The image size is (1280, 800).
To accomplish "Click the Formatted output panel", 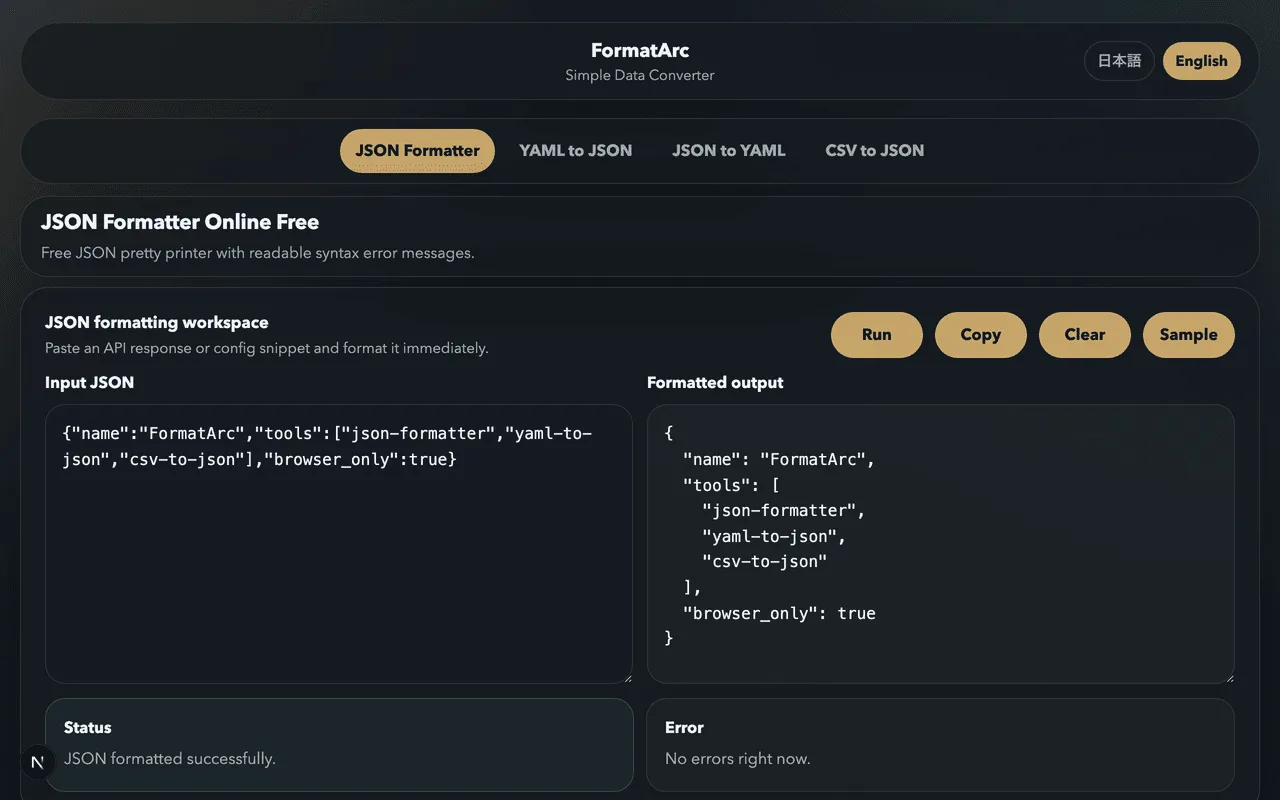I will 941,545.
